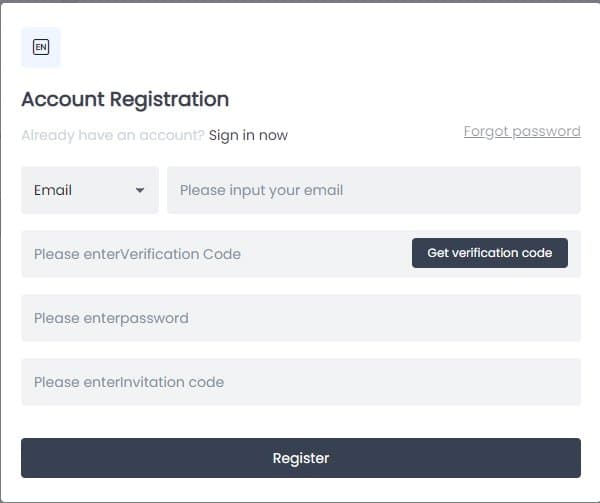The width and height of the screenshot is (600, 503).
Task: Open the Email account type dropdown
Action: (89, 190)
